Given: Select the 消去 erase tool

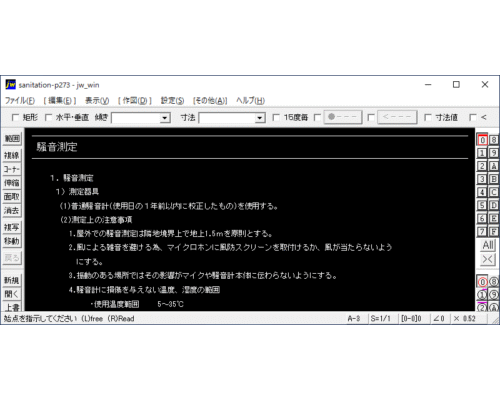Looking at the screenshot, I should (12, 210).
